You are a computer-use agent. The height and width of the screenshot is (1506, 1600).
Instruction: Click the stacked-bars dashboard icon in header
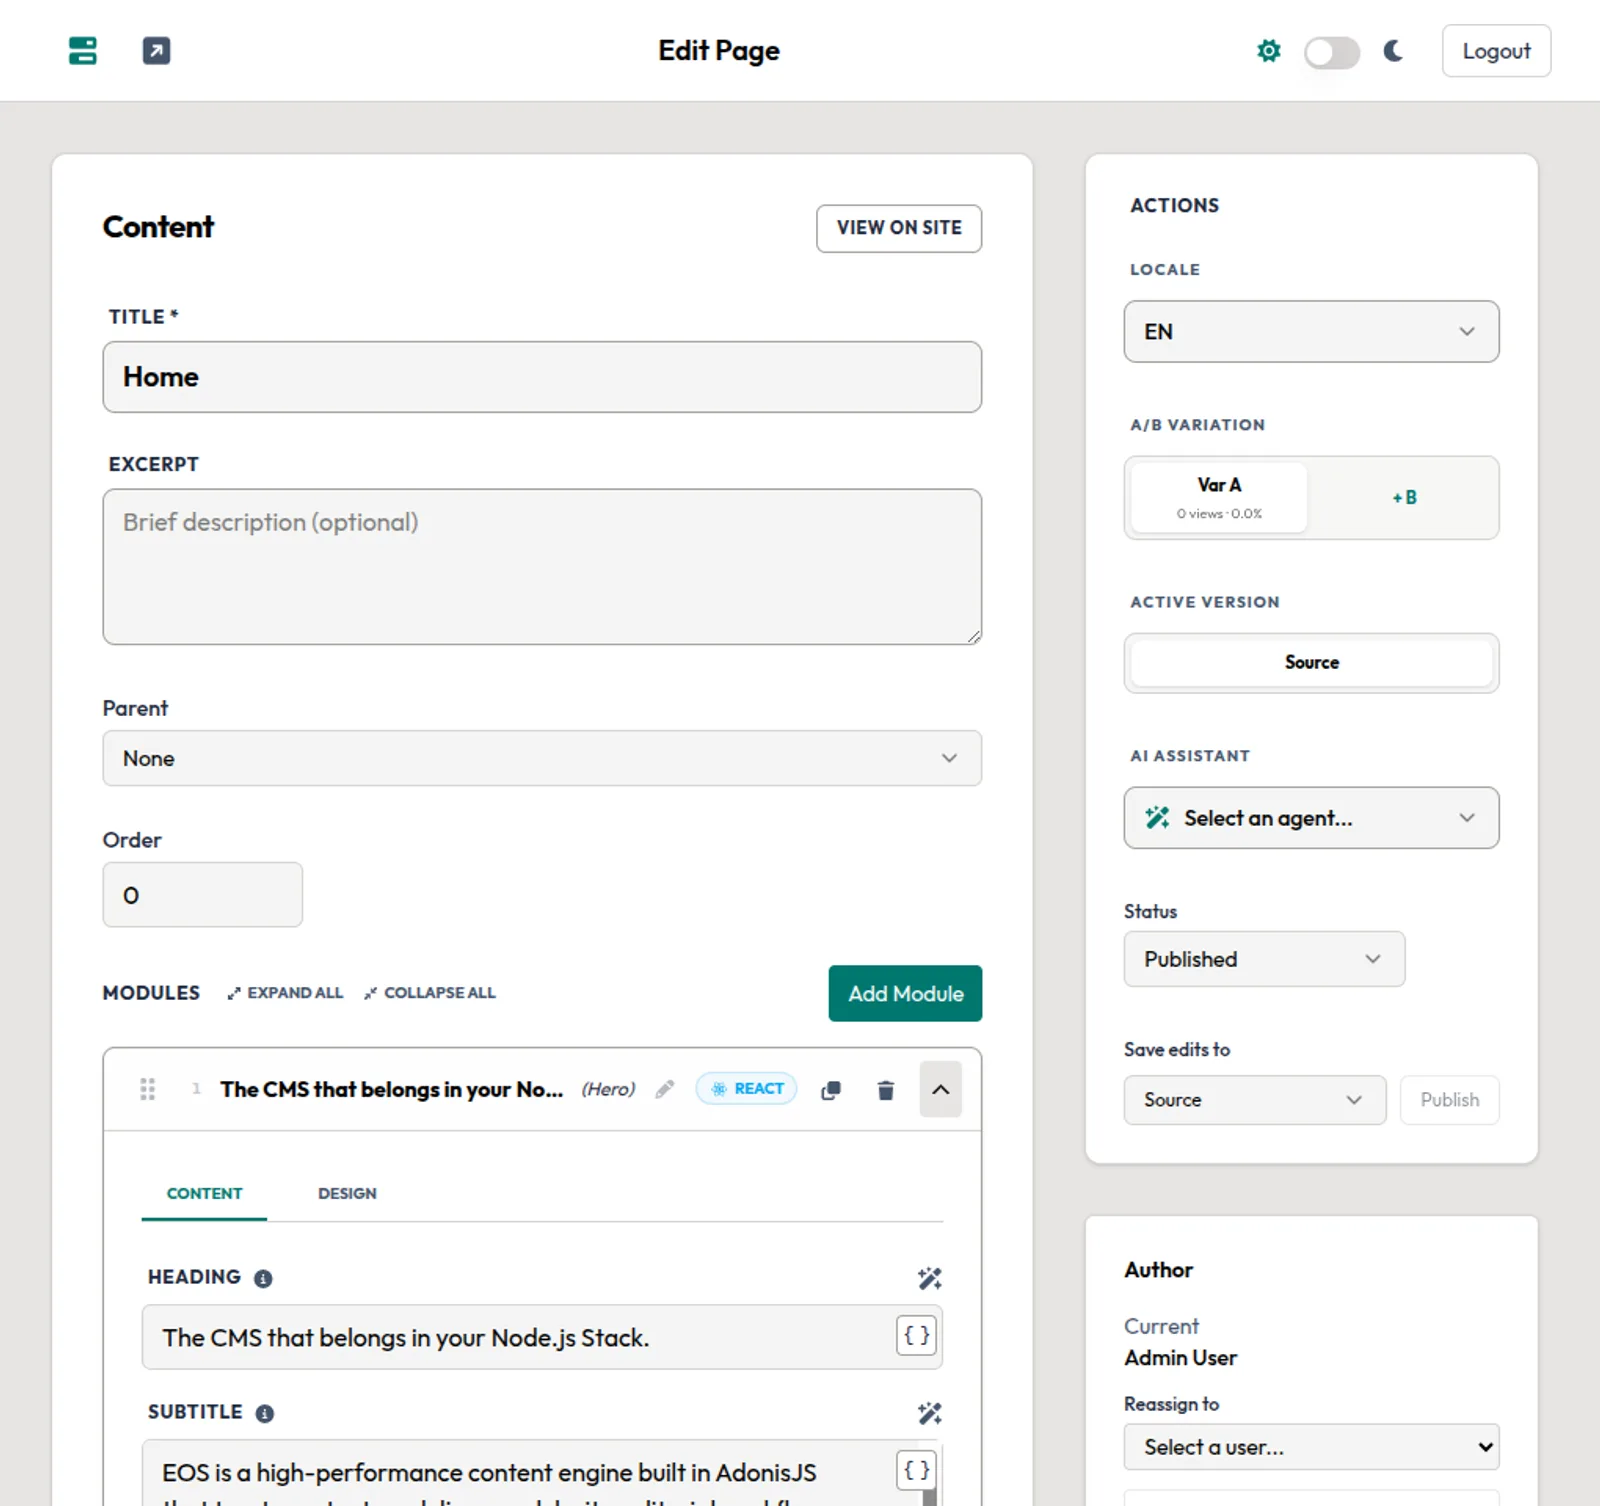pyautogui.click(x=82, y=51)
